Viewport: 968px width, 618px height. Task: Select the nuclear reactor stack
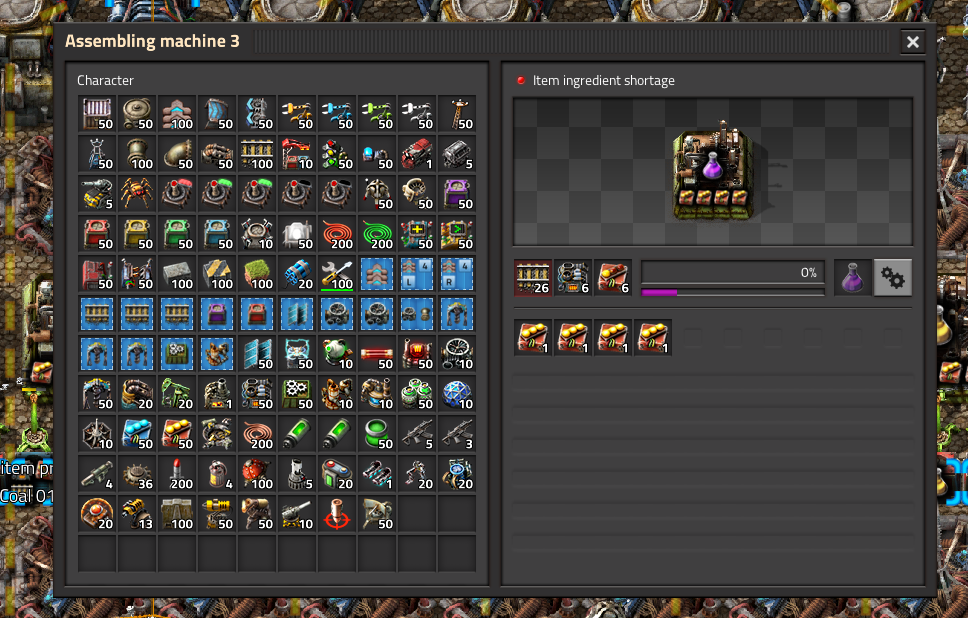[x=337, y=354]
